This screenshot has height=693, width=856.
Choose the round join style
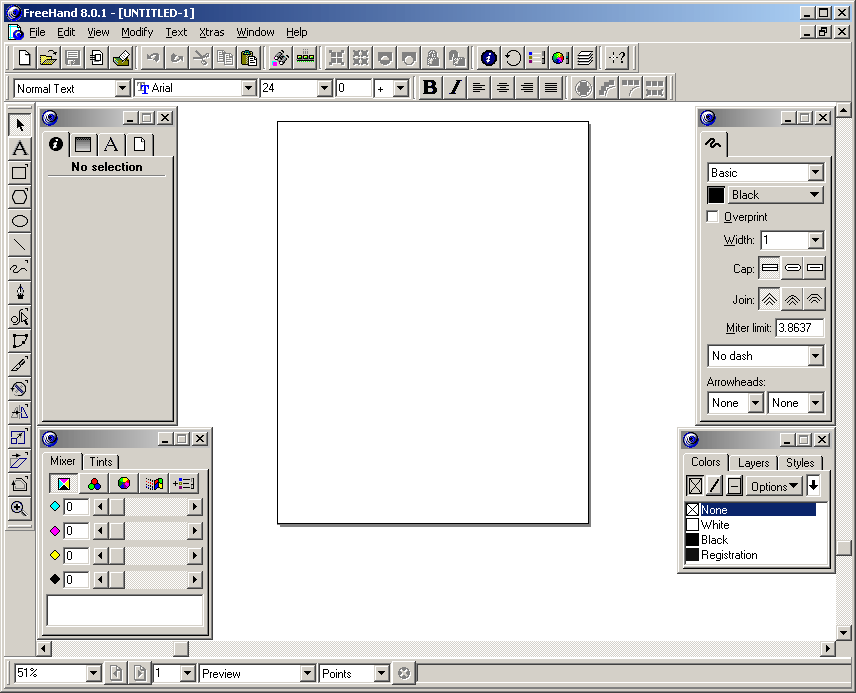click(792, 299)
